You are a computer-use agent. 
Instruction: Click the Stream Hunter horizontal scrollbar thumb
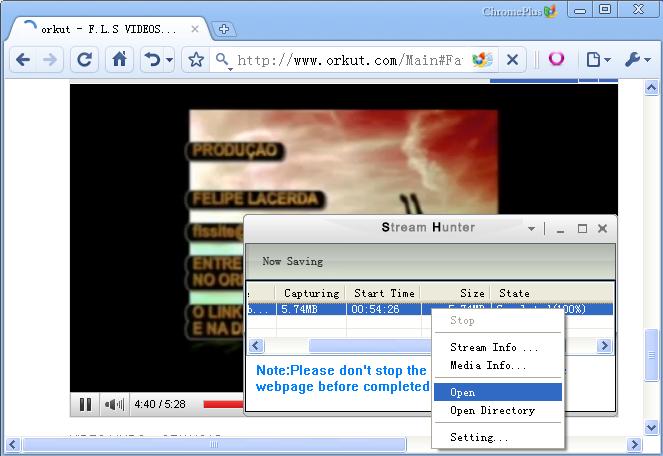point(370,346)
